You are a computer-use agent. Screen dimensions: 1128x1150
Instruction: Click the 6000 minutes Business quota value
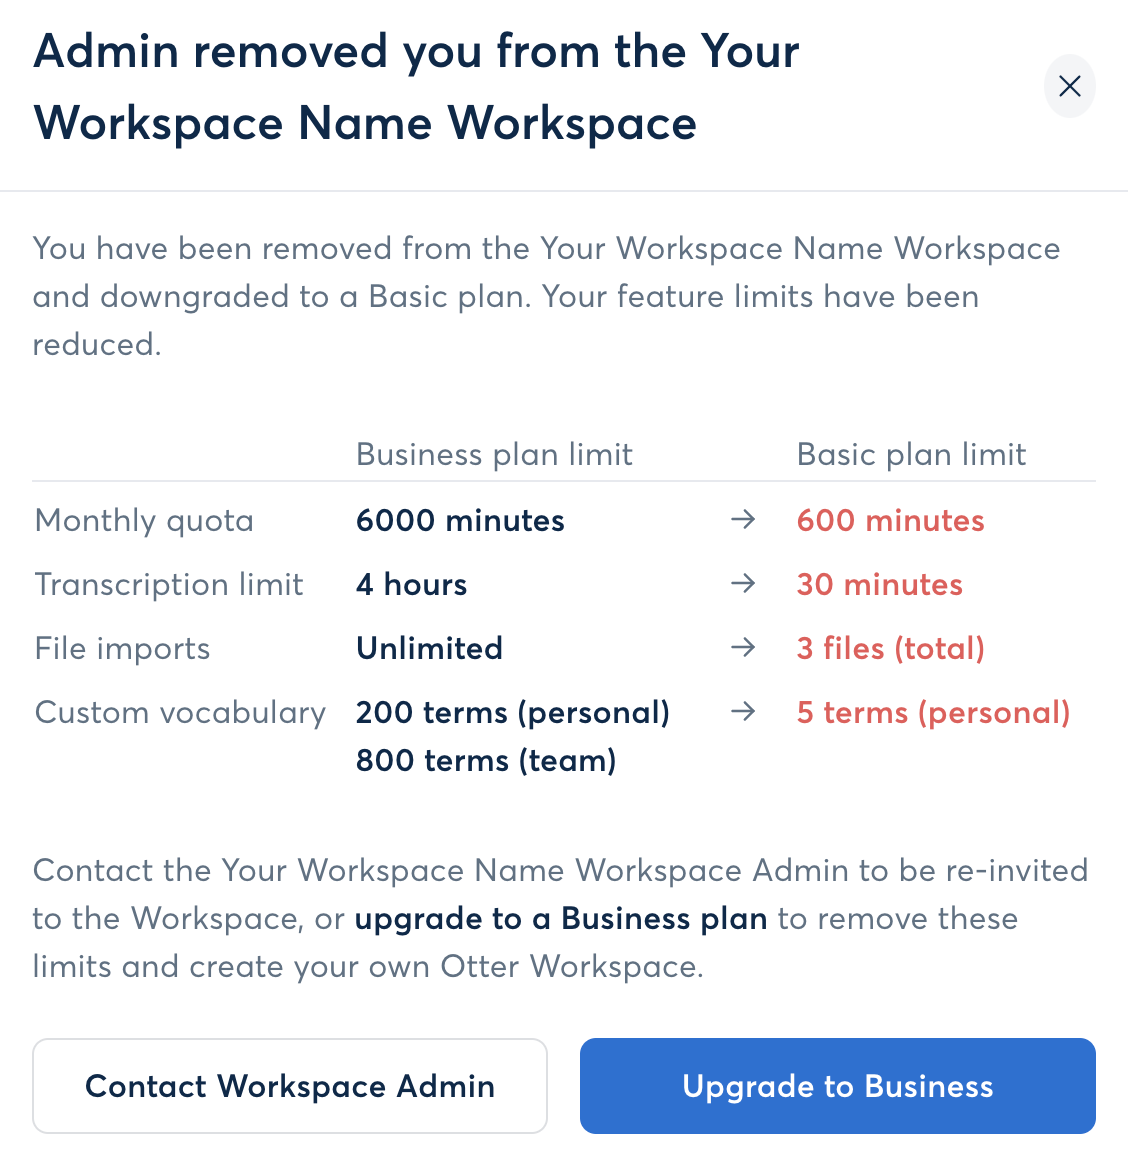pos(460,519)
